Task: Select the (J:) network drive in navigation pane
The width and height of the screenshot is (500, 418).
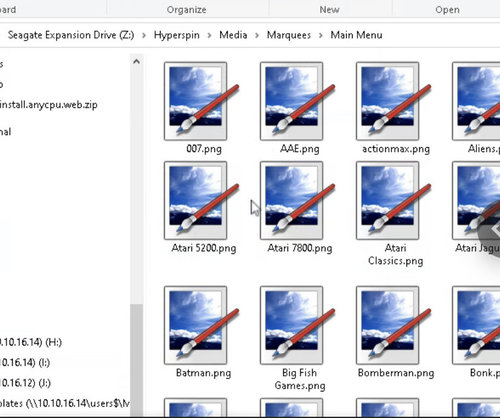Action: (25, 383)
